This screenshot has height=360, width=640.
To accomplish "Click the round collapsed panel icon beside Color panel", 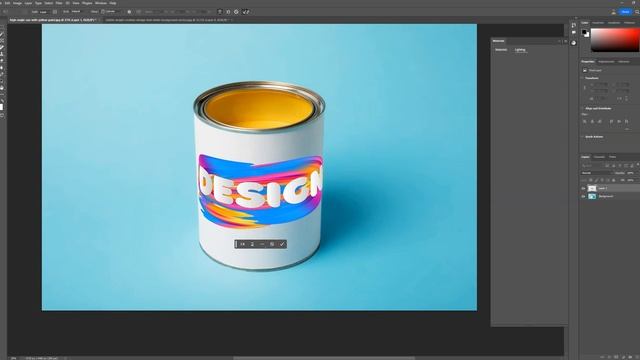I will pyautogui.click(x=573, y=42).
